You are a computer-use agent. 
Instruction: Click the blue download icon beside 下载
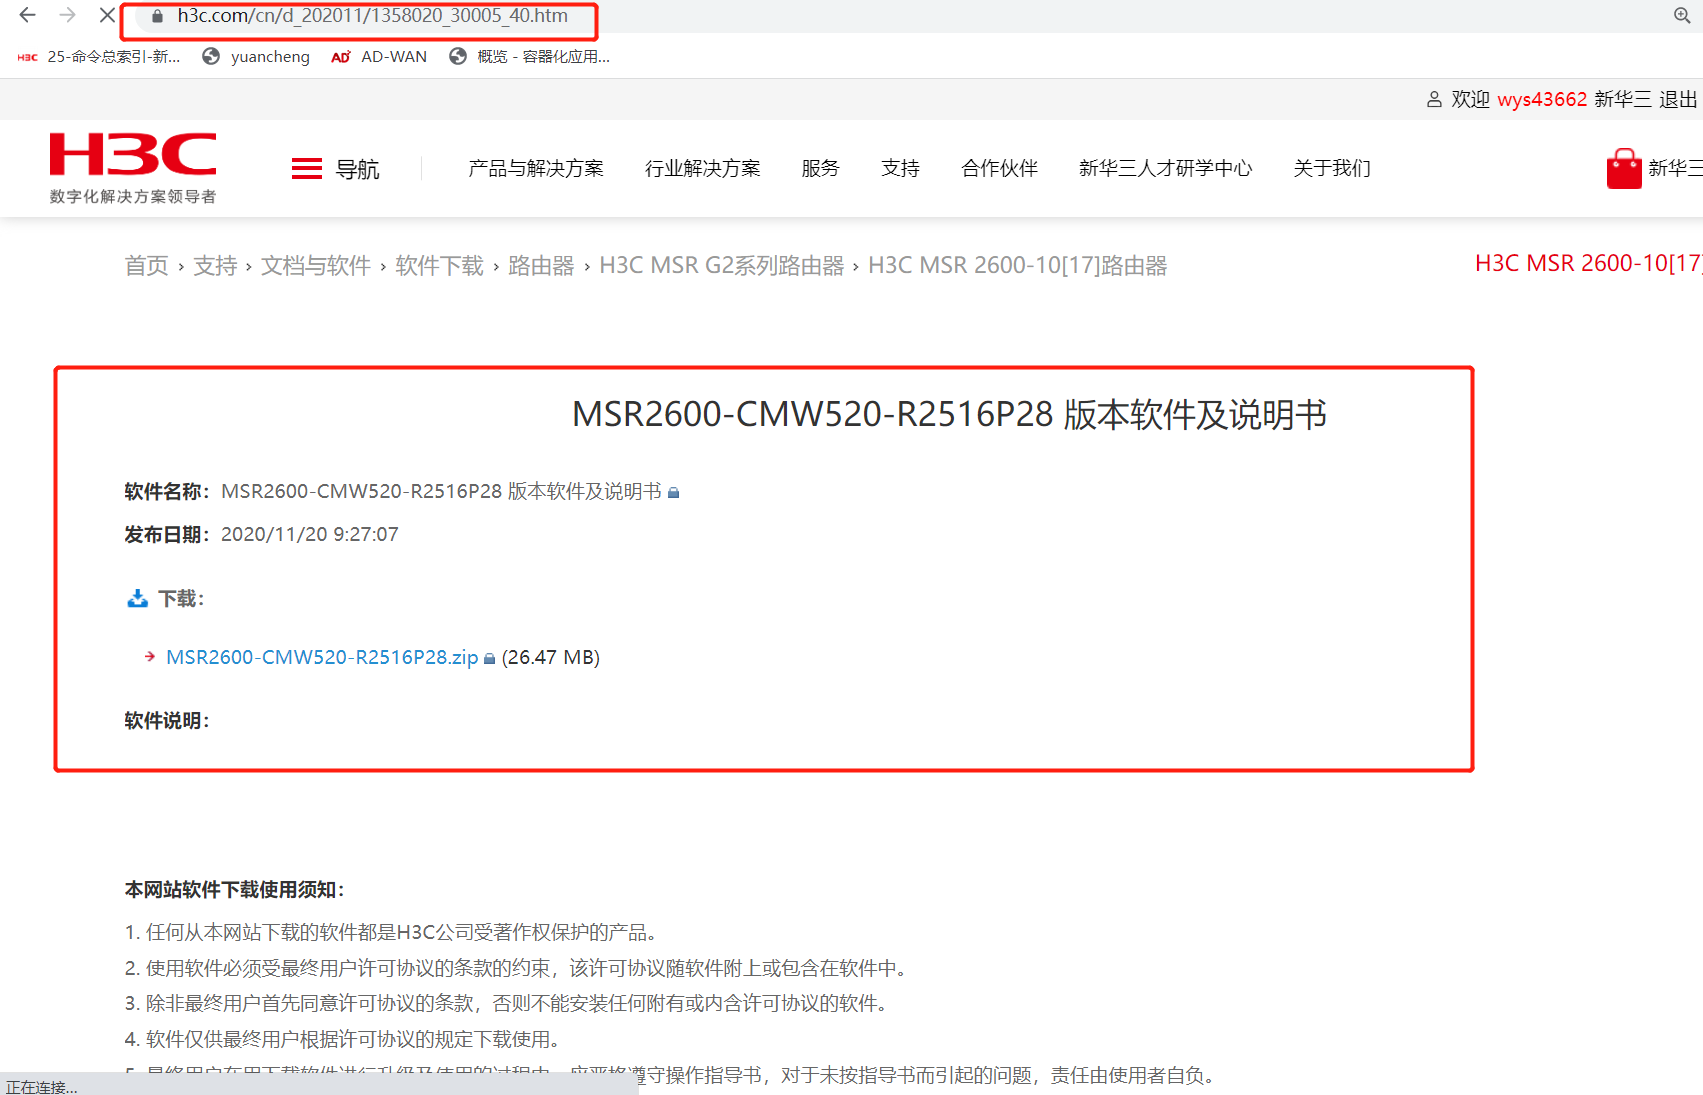pos(137,598)
